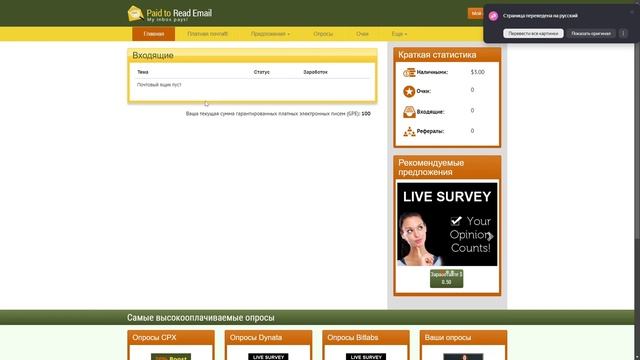The height and width of the screenshot is (360, 640).
Task: Click the $5.00 cash value
Action: [x=478, y=72]
